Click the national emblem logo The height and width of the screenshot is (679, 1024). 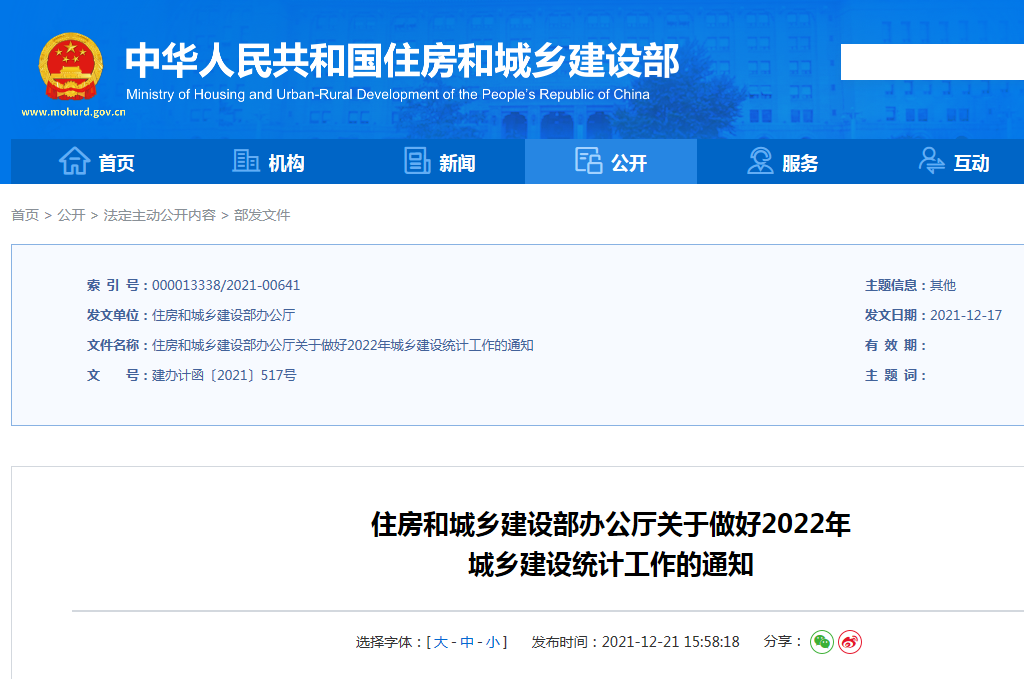click(x=71, y=67)
